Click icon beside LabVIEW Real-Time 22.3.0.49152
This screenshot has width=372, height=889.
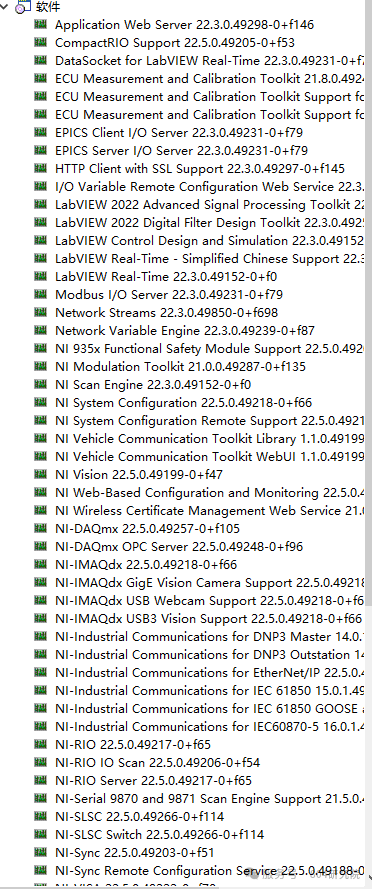click(x=40, y=276)
